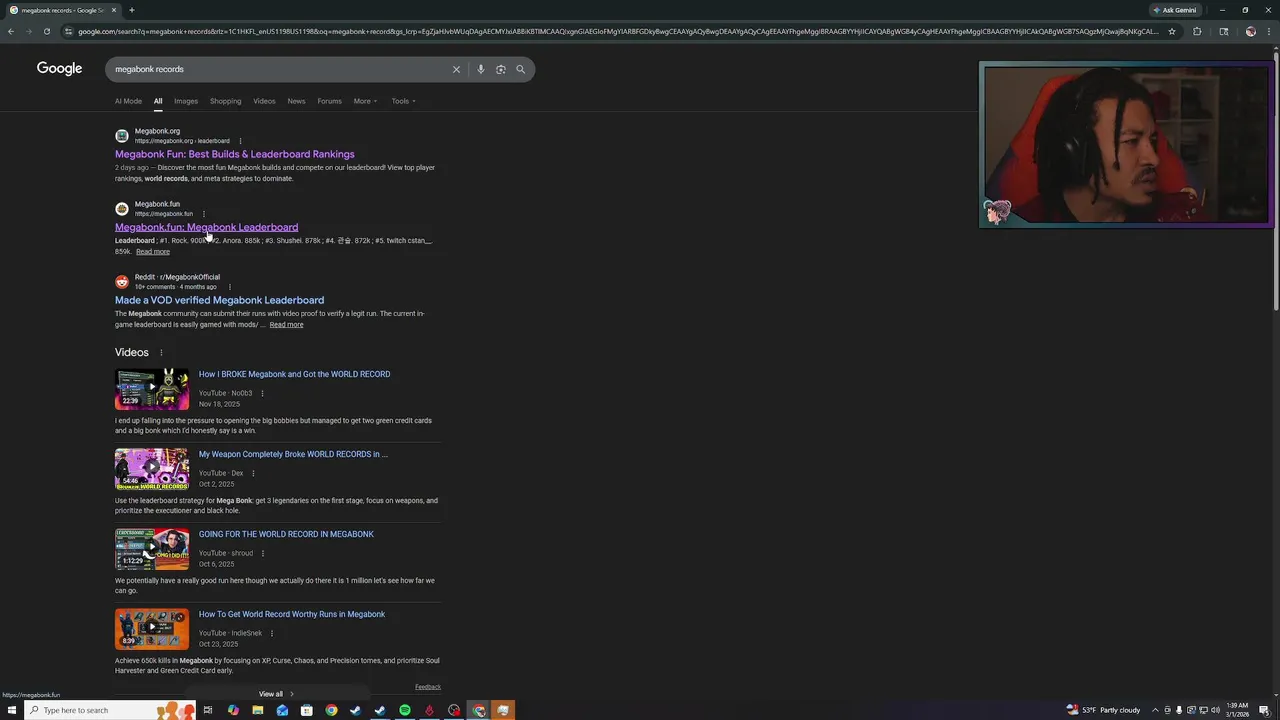Open the Windows Start menu
Image resolution: width=1280 pixels, height=720 pixels.
[12, 710]
